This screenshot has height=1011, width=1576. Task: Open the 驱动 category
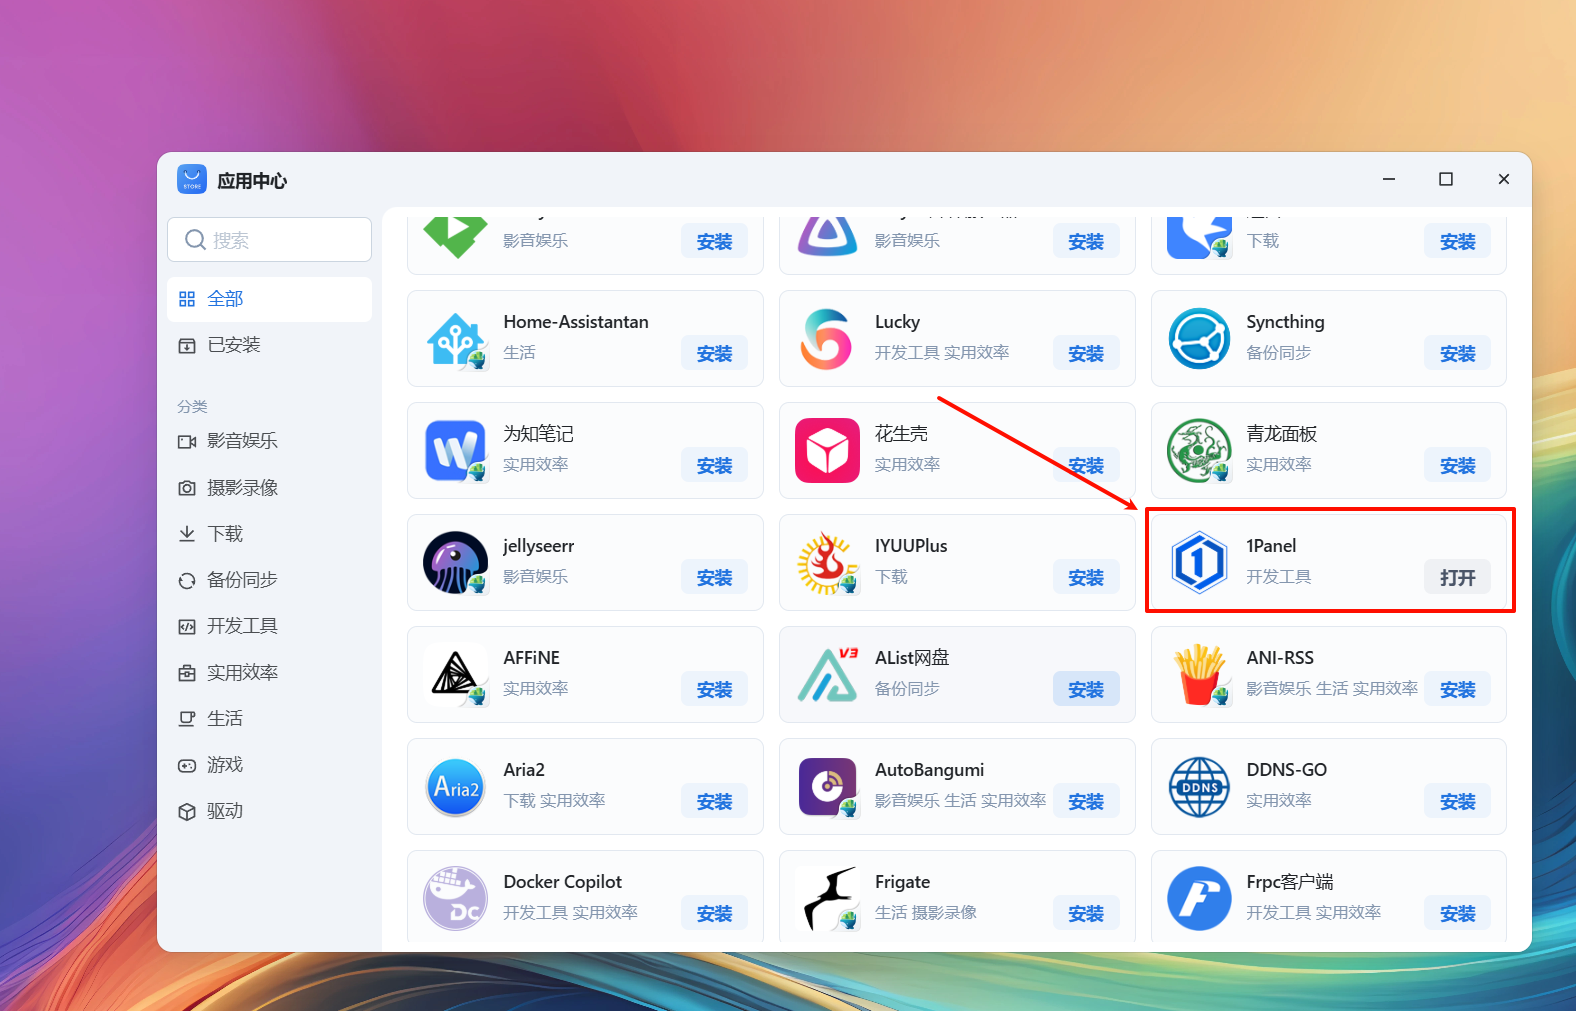pyautogui.click(x=269, y=811)
